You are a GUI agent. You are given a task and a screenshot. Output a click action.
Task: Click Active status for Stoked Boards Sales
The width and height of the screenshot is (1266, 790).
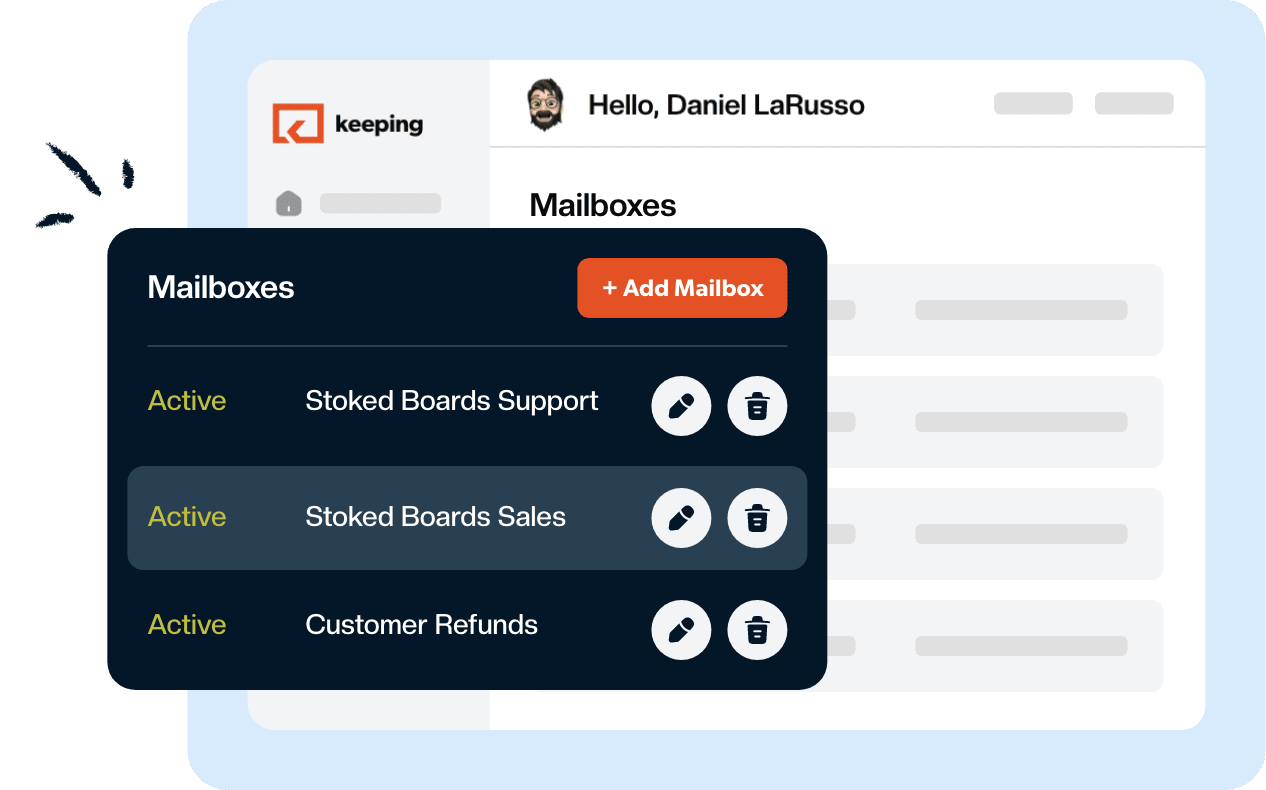[187, 517]
